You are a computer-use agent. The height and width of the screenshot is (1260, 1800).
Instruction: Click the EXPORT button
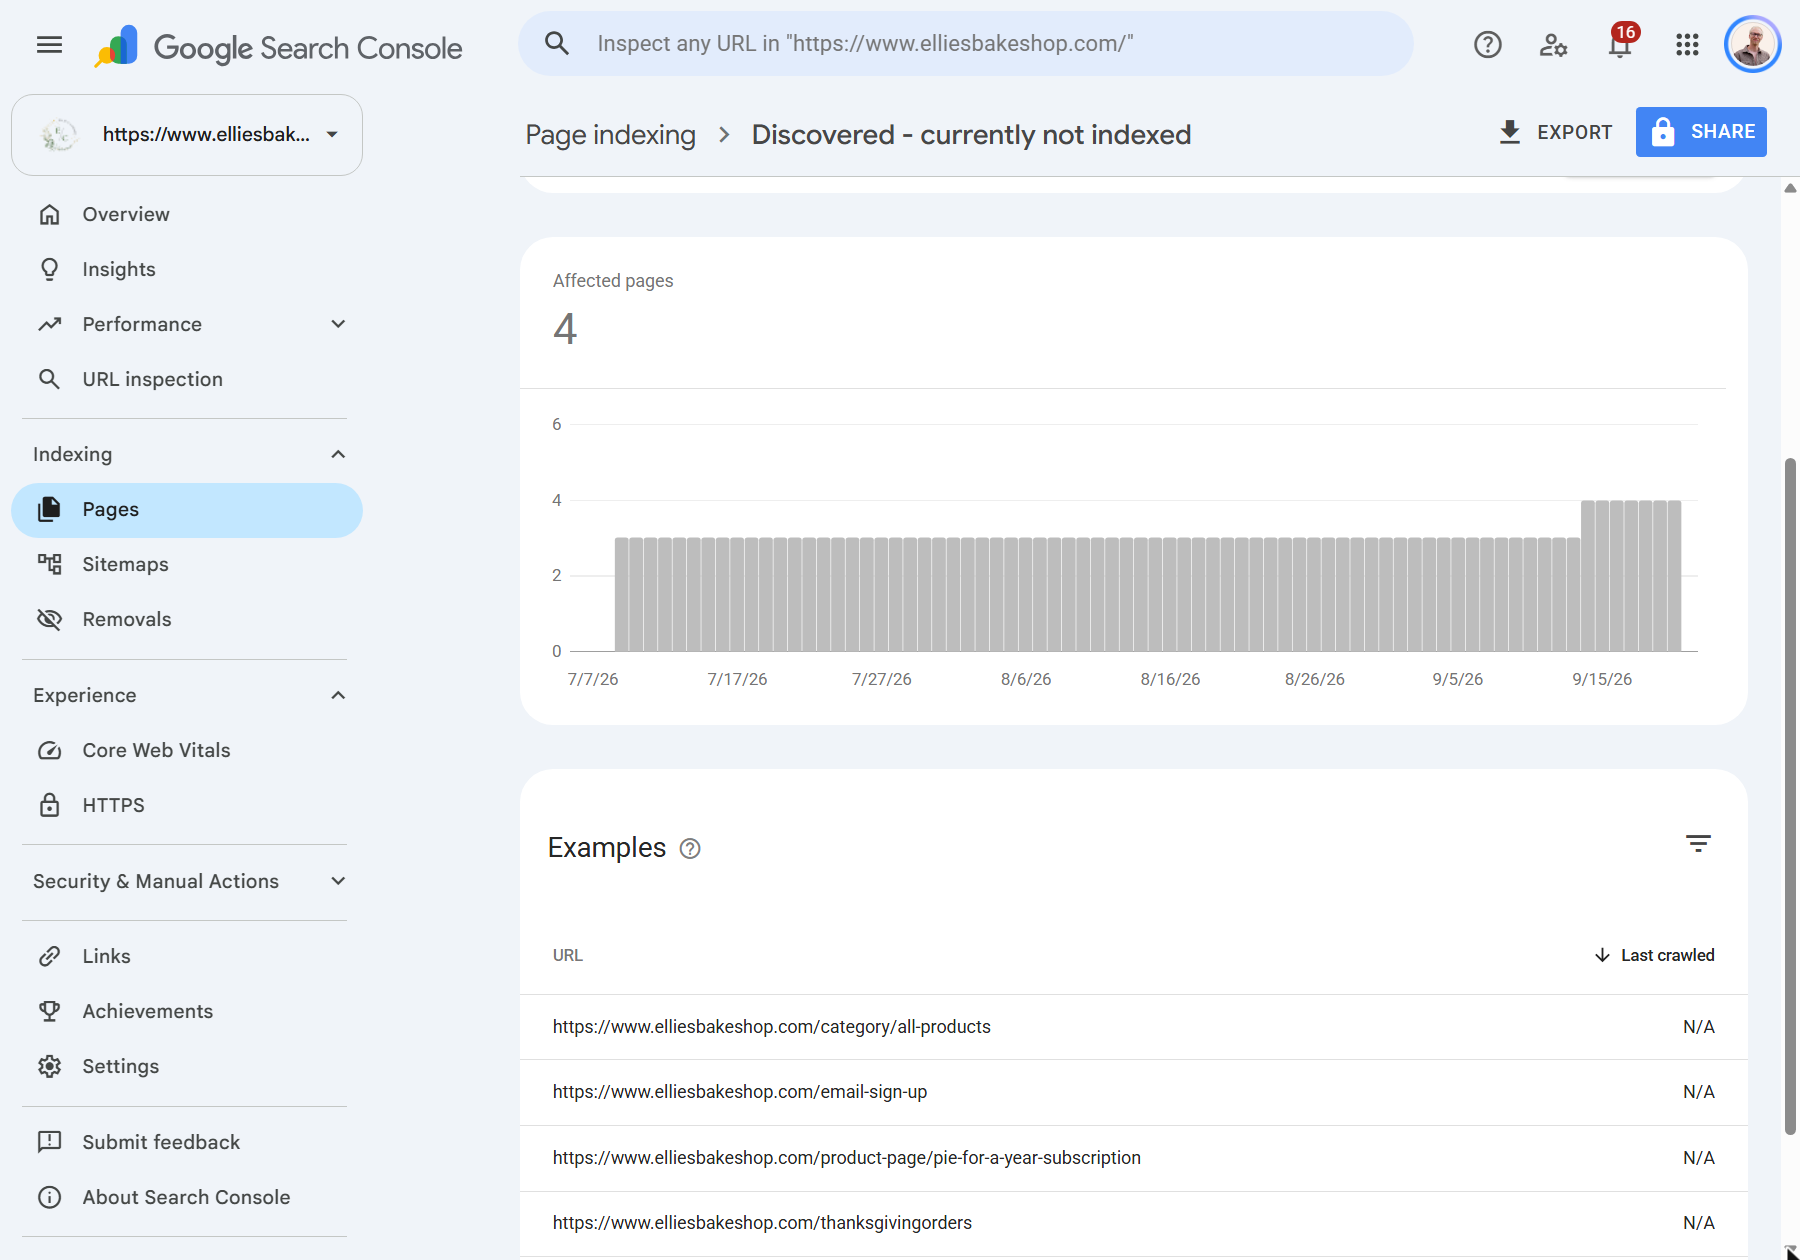pos(1555,132)
